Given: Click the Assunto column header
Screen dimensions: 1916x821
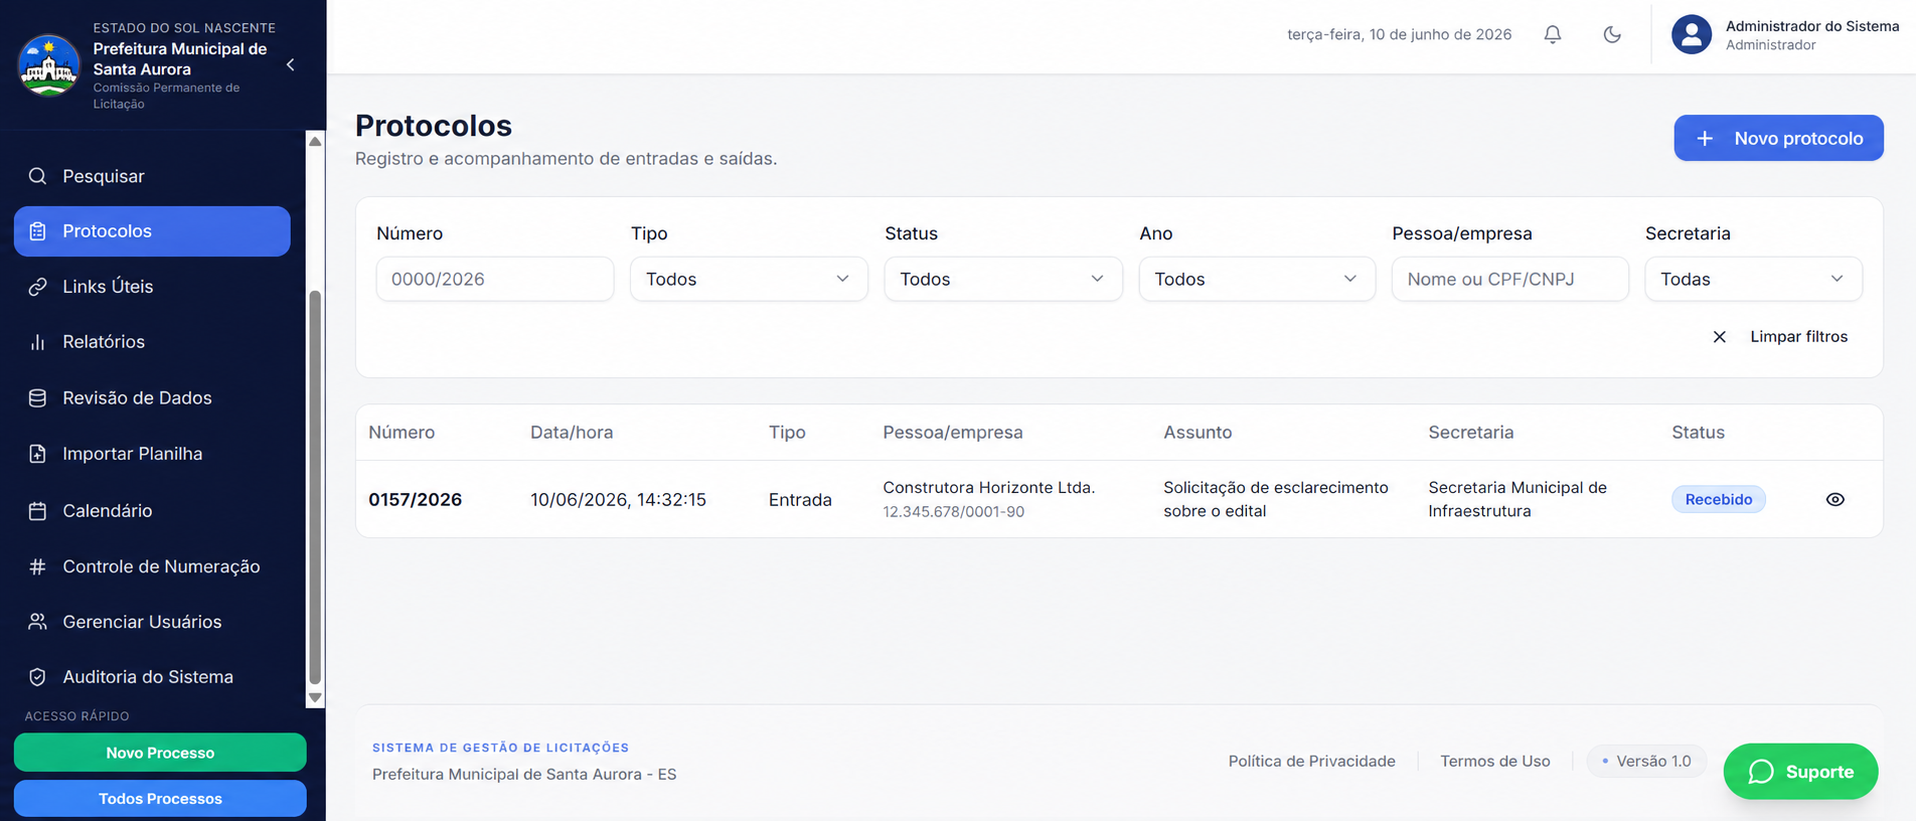Looking at the screenshot, I should tap(1197, 433).
